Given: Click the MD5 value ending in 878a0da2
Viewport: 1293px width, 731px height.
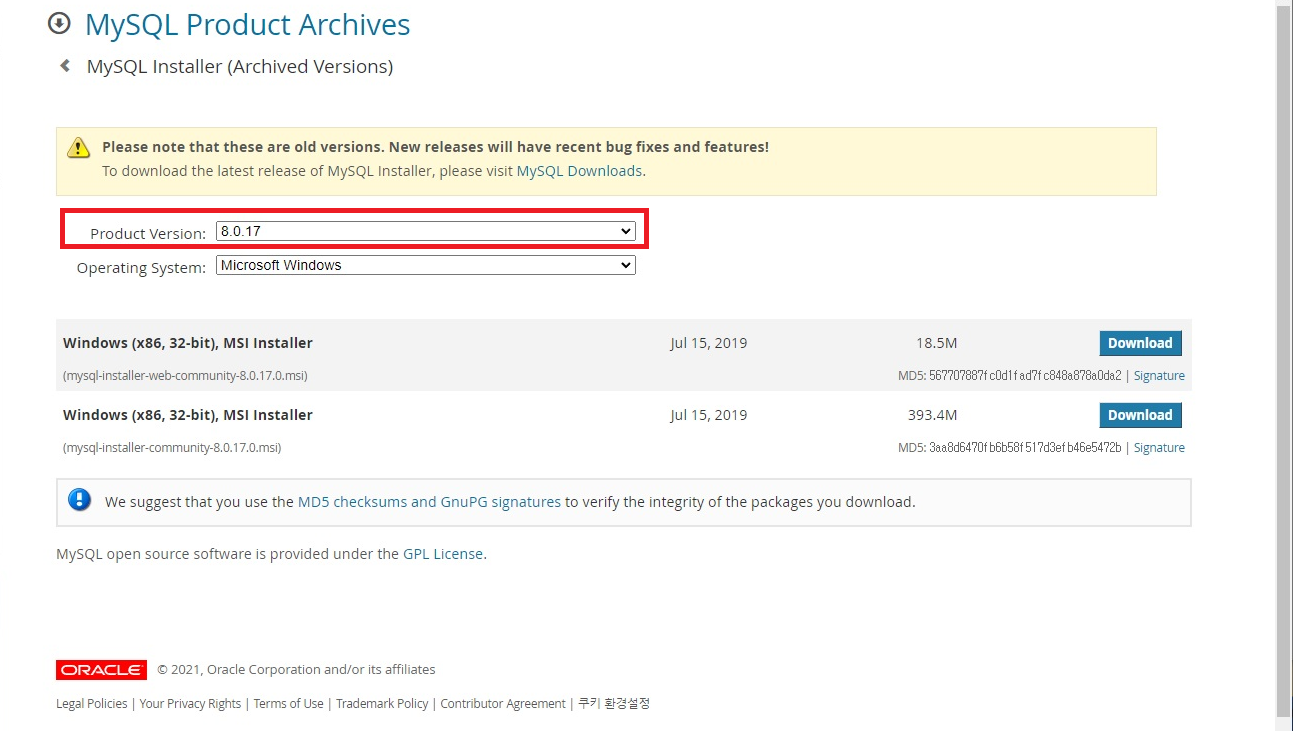Looking at the screenshot, I should pos(1025,376).
